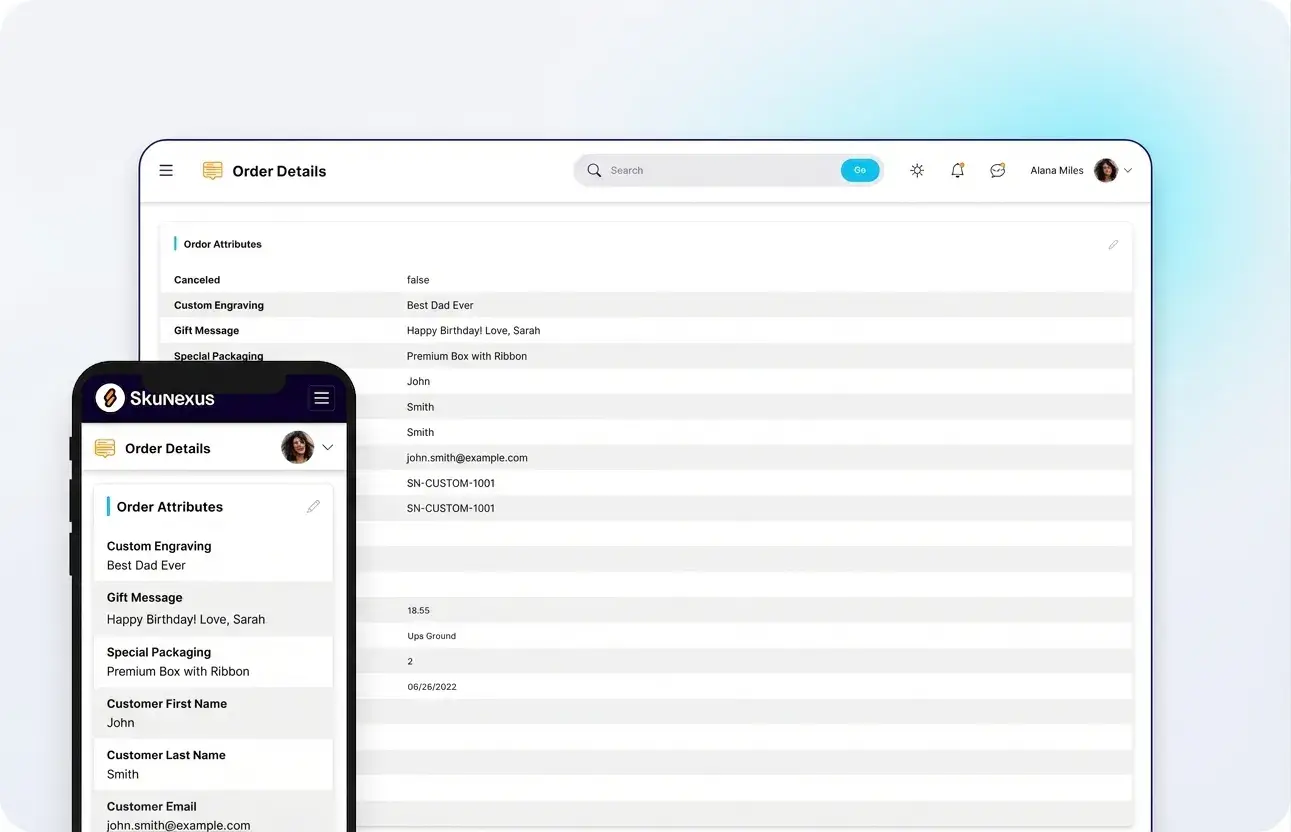Viewport: 1291px width, 832px height.
Task: Expand the Alana Miles user dropdown
Action: pyautogui.click(x=1128, y=171)
